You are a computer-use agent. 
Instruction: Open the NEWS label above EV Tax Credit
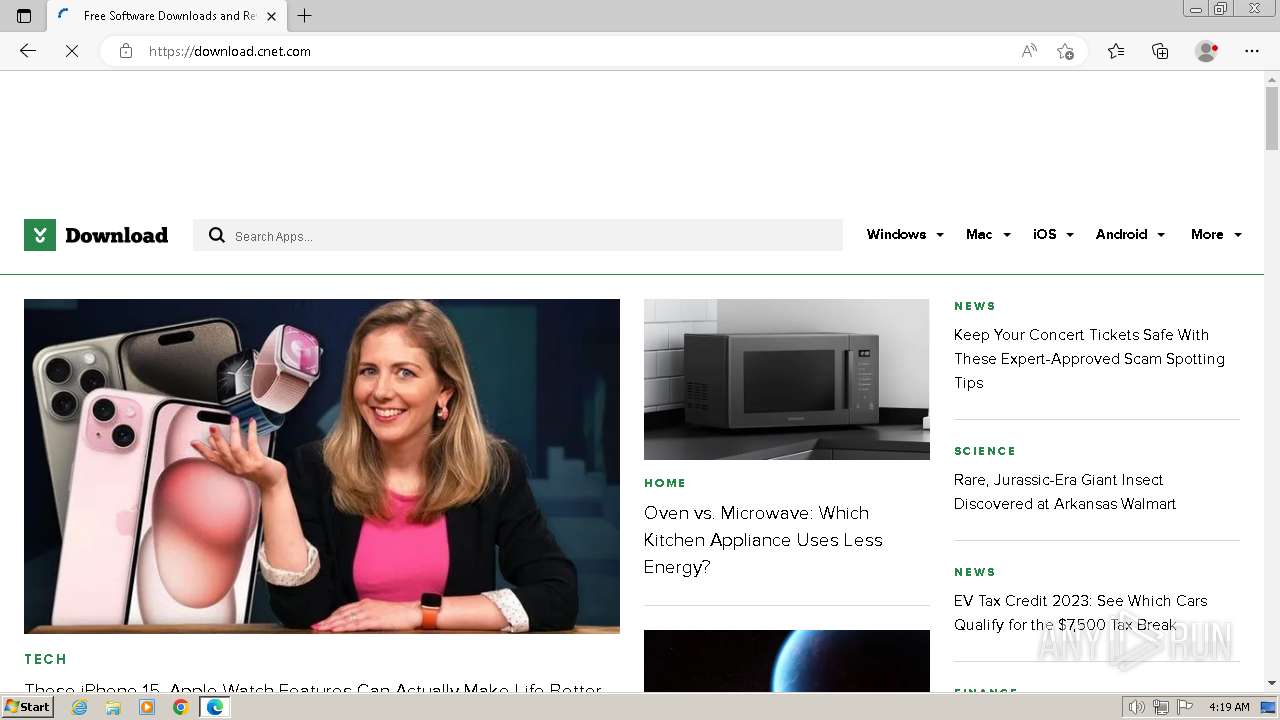point(975,572)
